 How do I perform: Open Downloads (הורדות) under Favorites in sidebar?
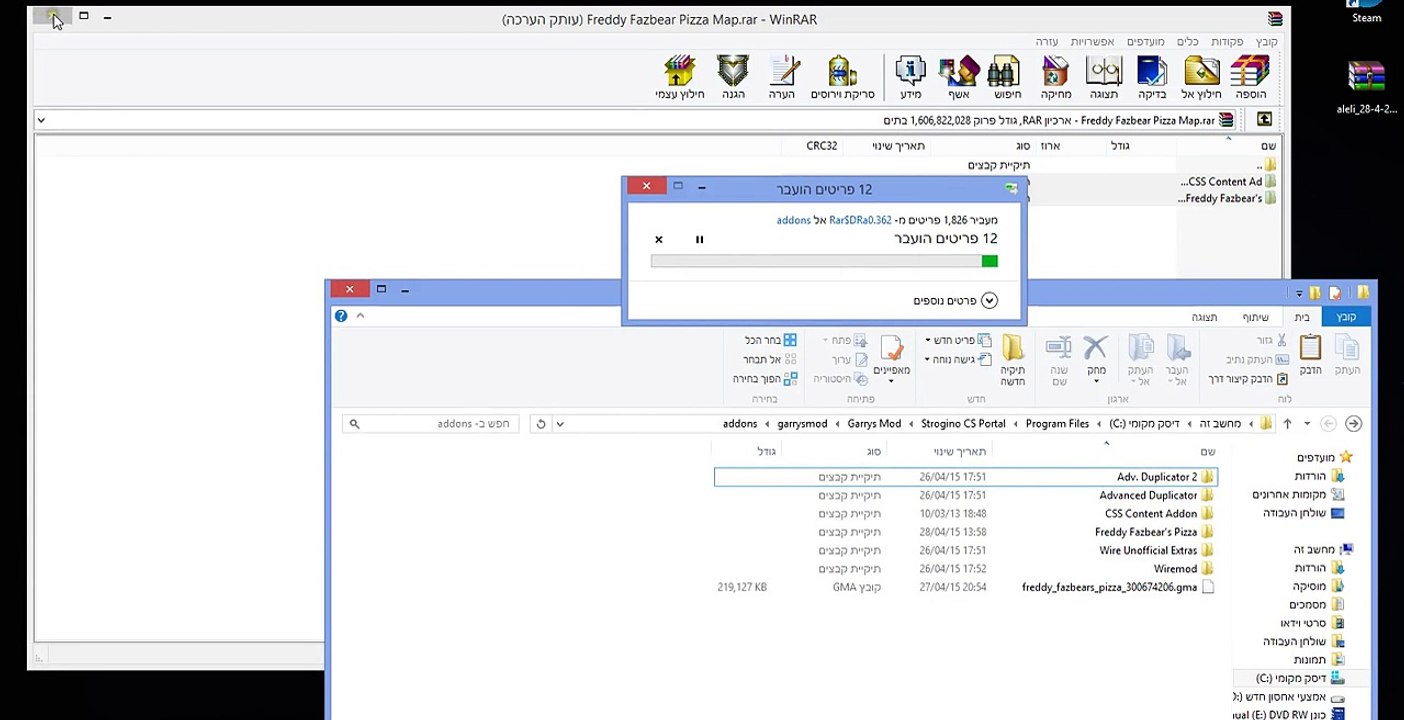(1318, 476)
